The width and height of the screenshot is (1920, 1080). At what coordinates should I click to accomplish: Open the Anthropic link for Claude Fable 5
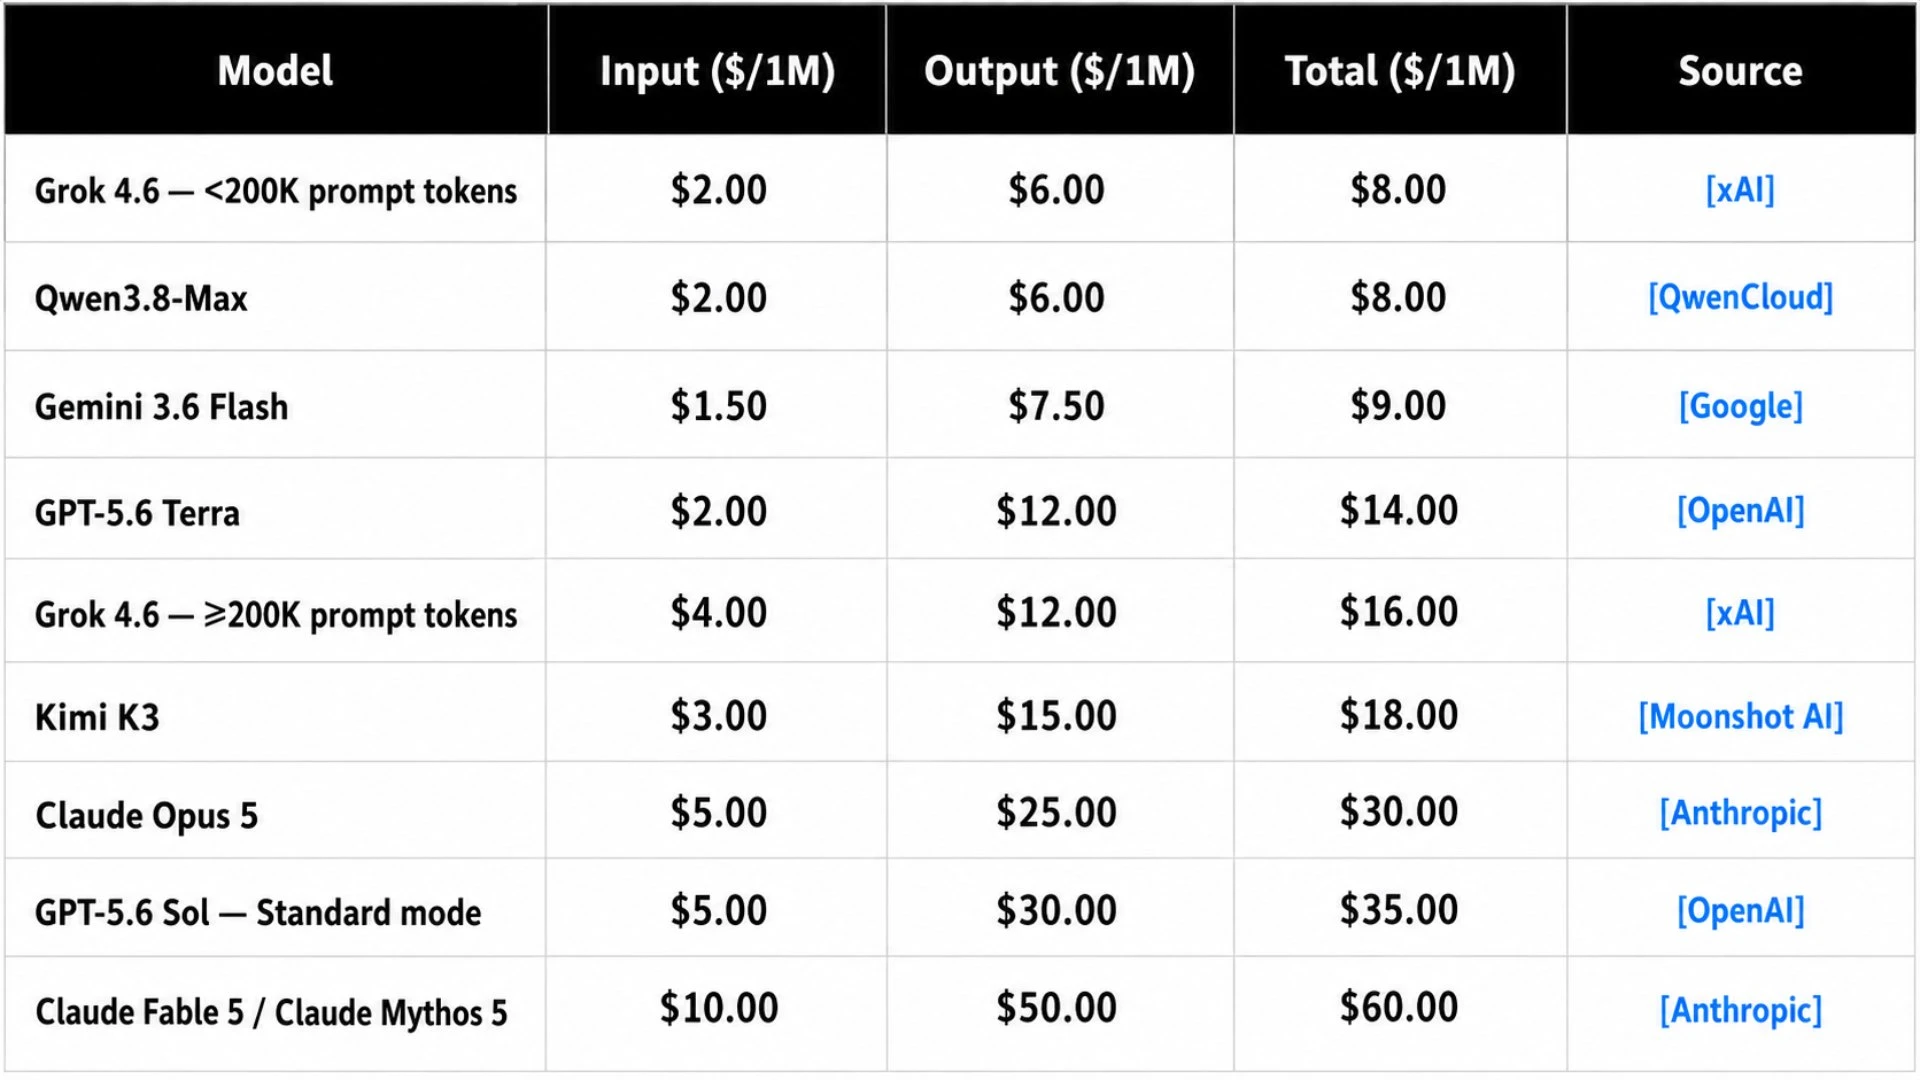pyautogui.click(x=1740, y=1010)
